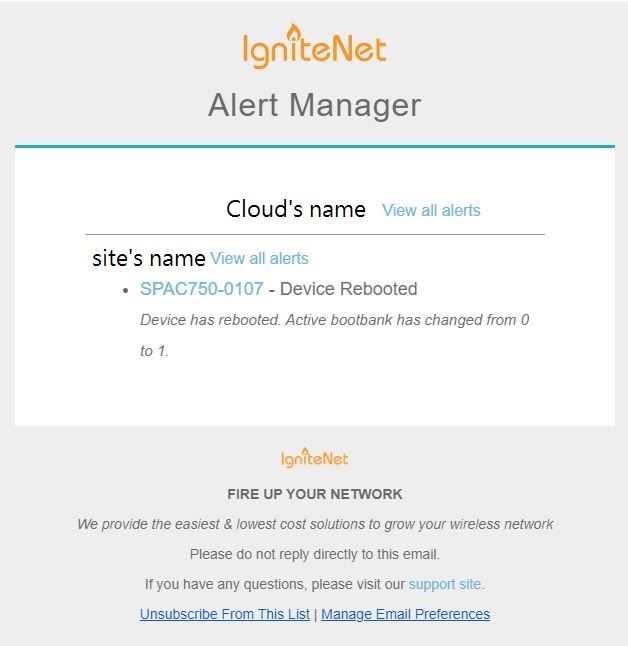Image resolution: width=628 pixels, height=646 pixels.
Task: Click the bullet point before SPAC750-0107
Action: point(126,291)
